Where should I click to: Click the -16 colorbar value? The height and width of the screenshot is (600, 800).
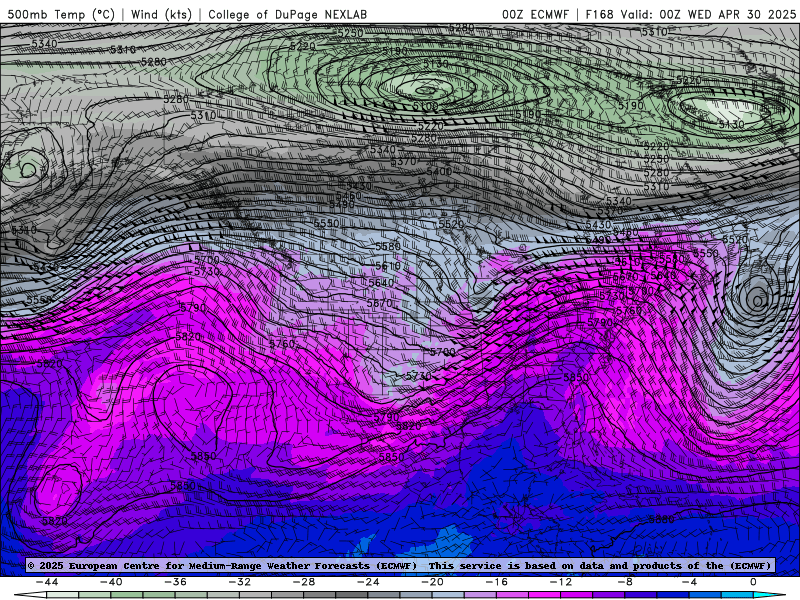(497, 582)
